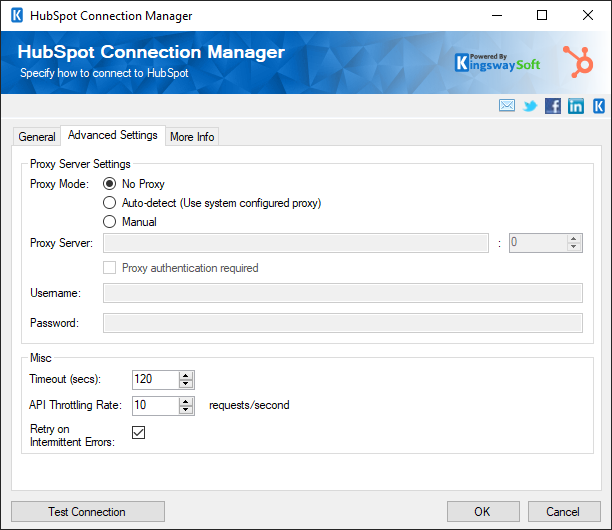Click the 'Specify how to connect to HubSpot' text
The height and width of the screenshot is (530, 612).
pos(104,73)
